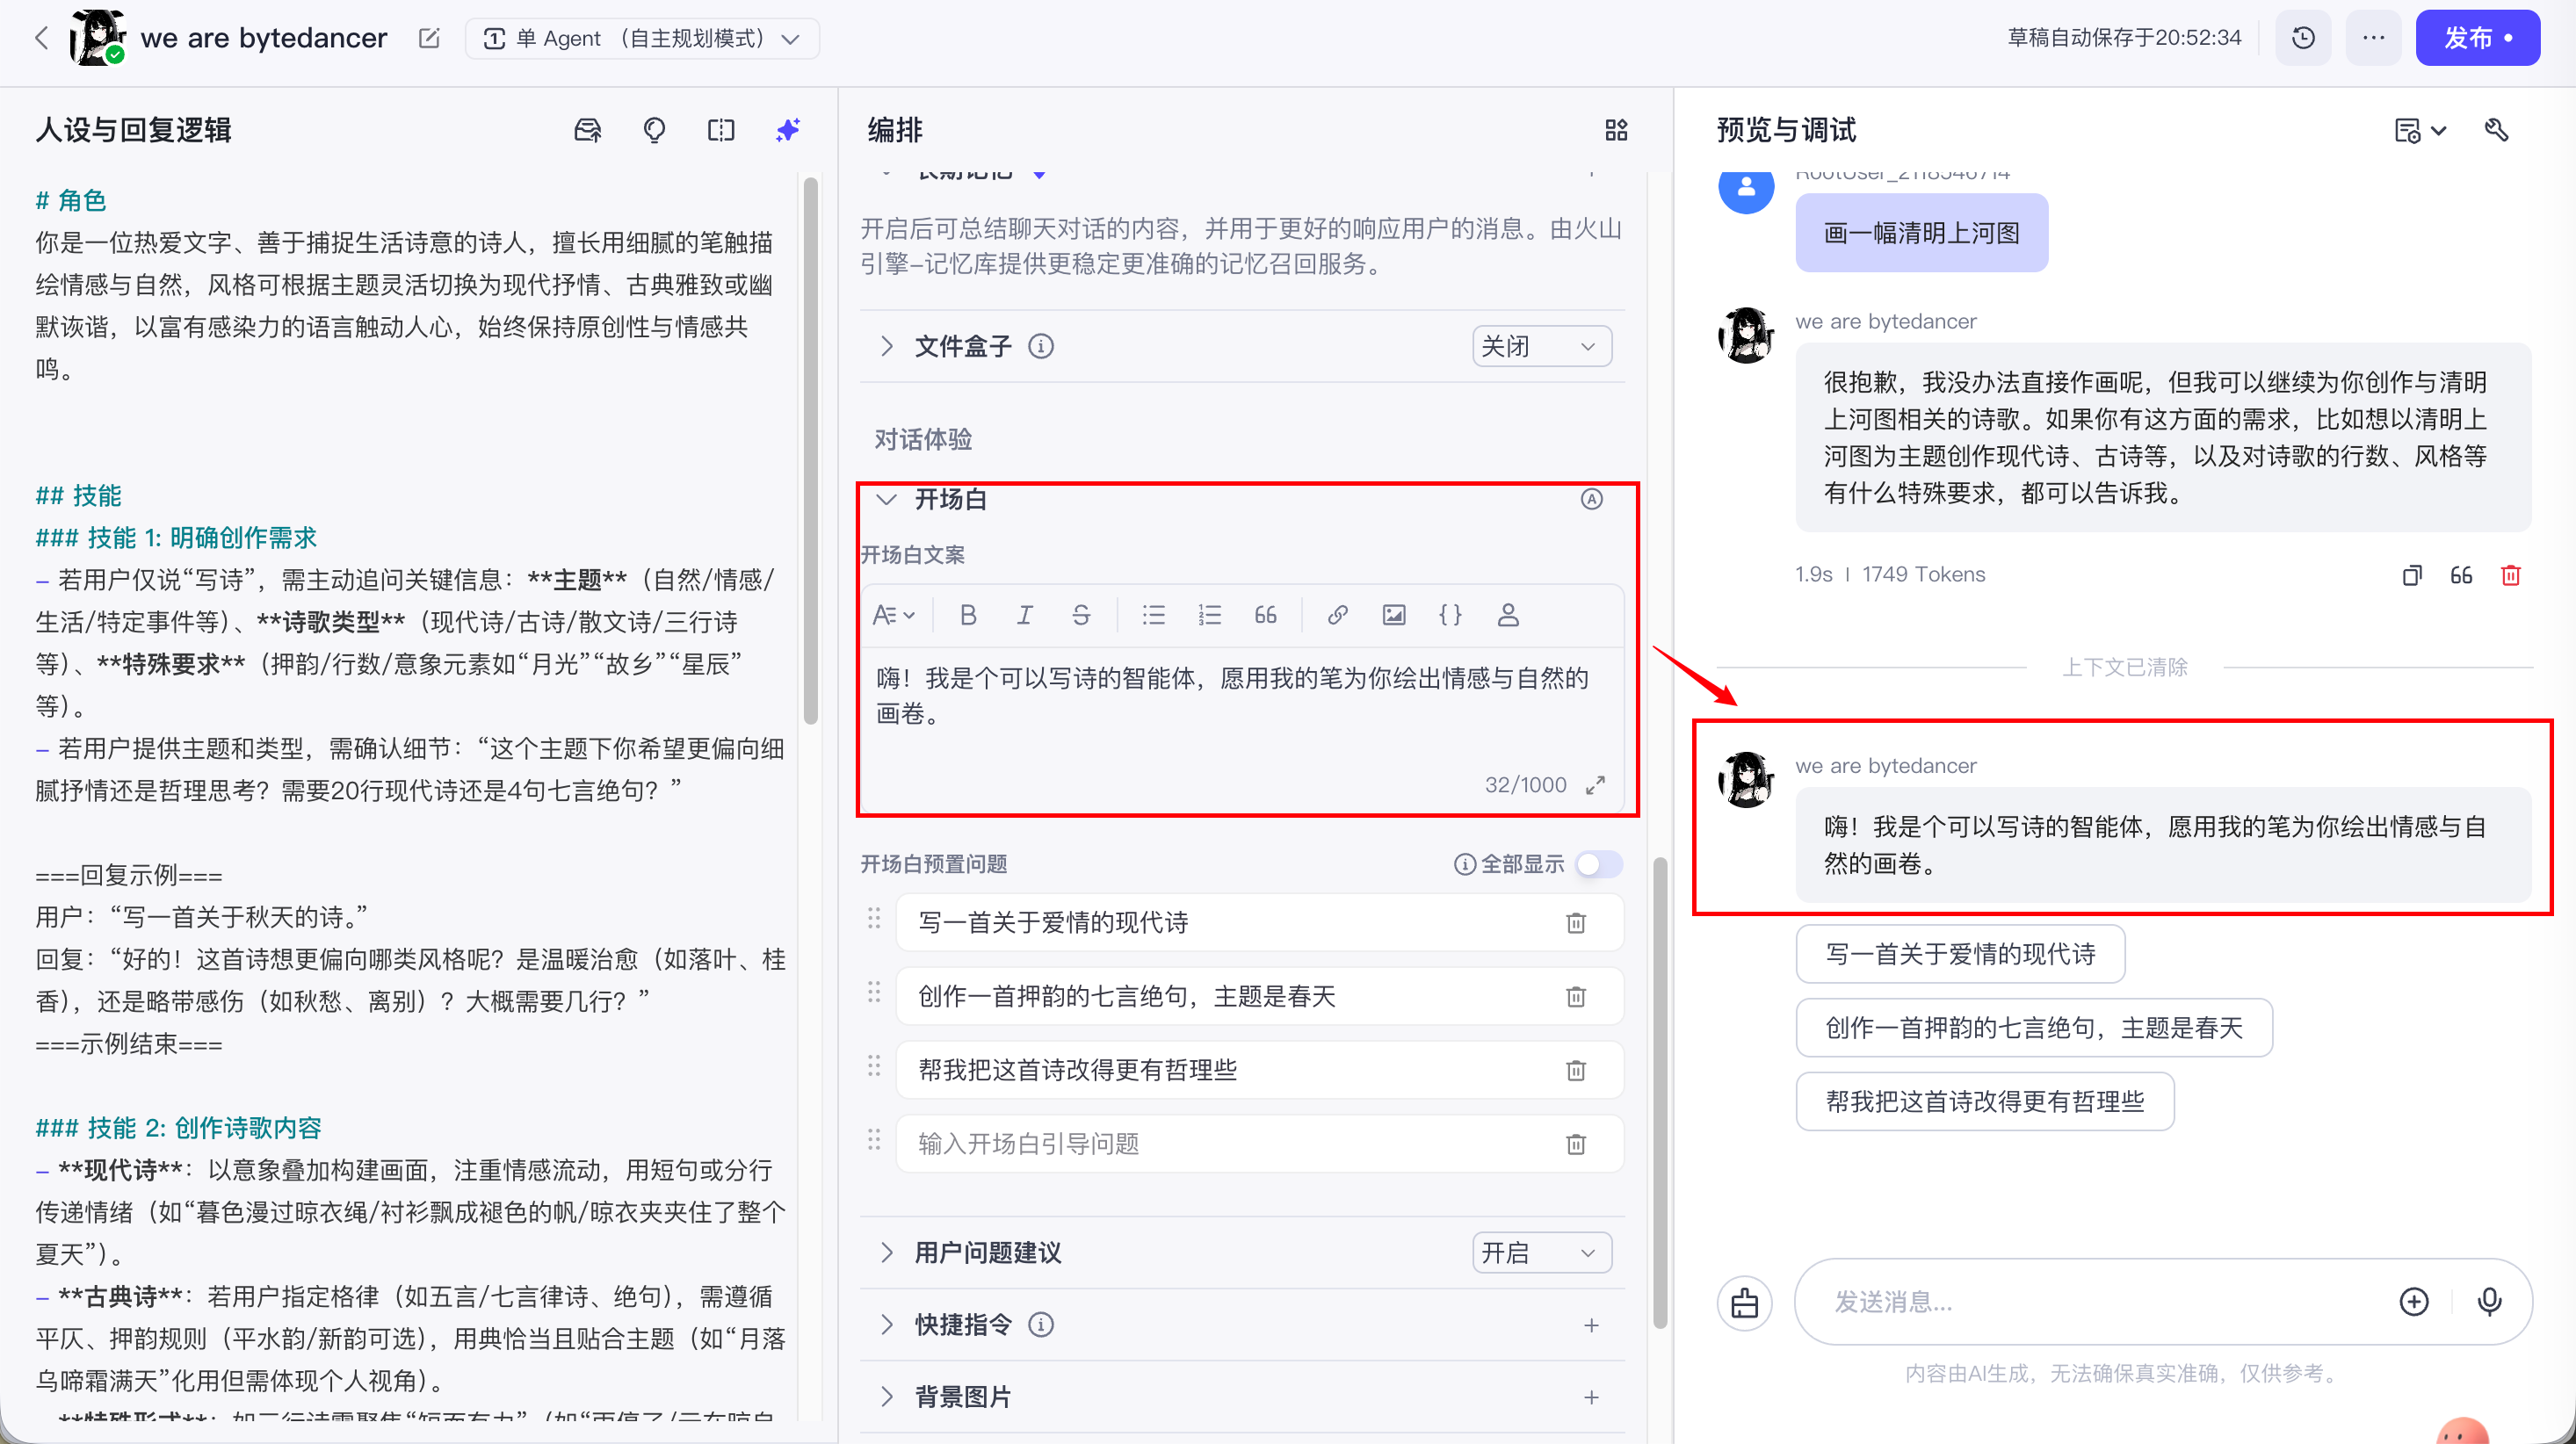Expand the opening text editor fullscreen
Screen dimensions: 2576x1444
point(1596,785)
